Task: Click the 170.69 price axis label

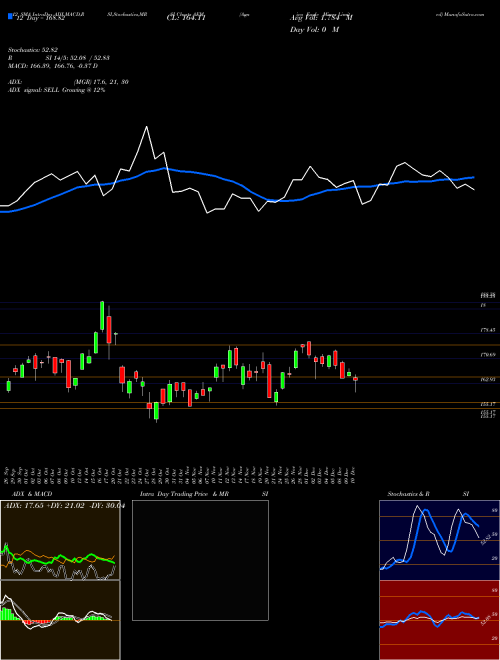Action: point(488,355)
